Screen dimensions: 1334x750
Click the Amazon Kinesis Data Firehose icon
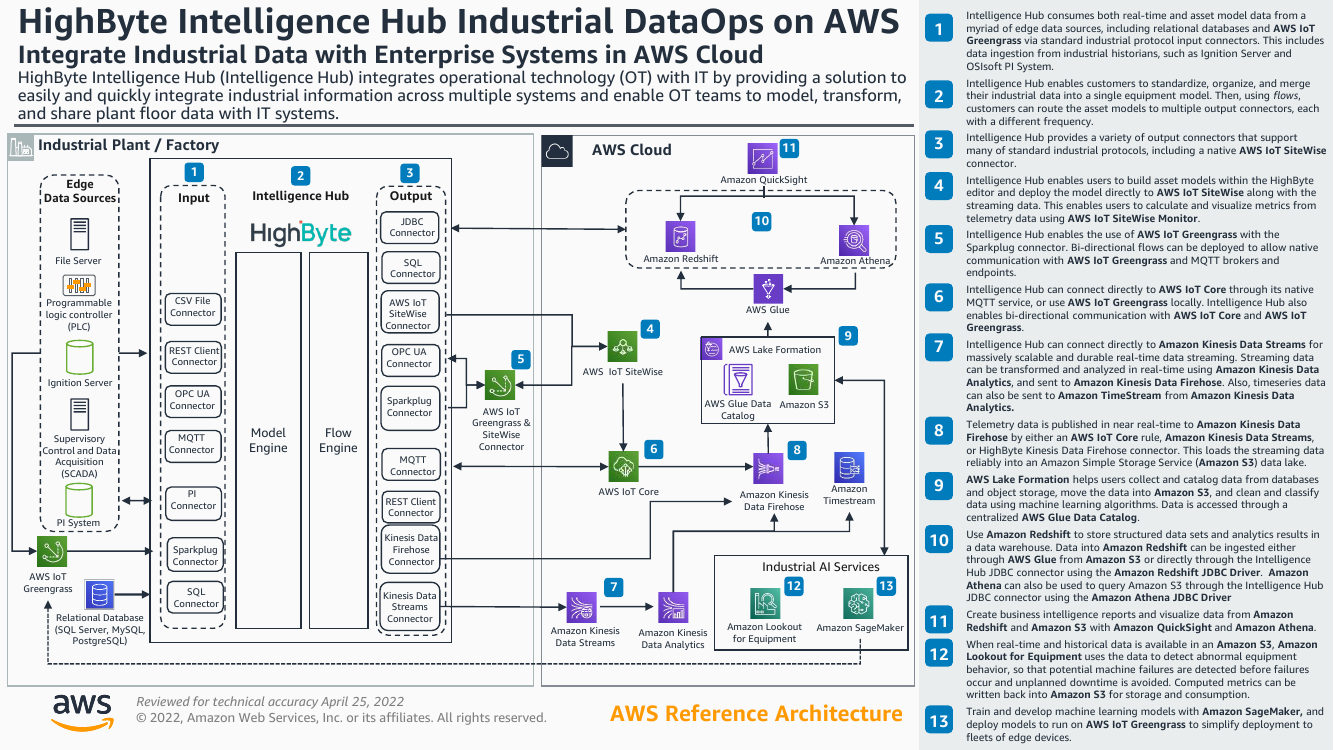[768, 469]
